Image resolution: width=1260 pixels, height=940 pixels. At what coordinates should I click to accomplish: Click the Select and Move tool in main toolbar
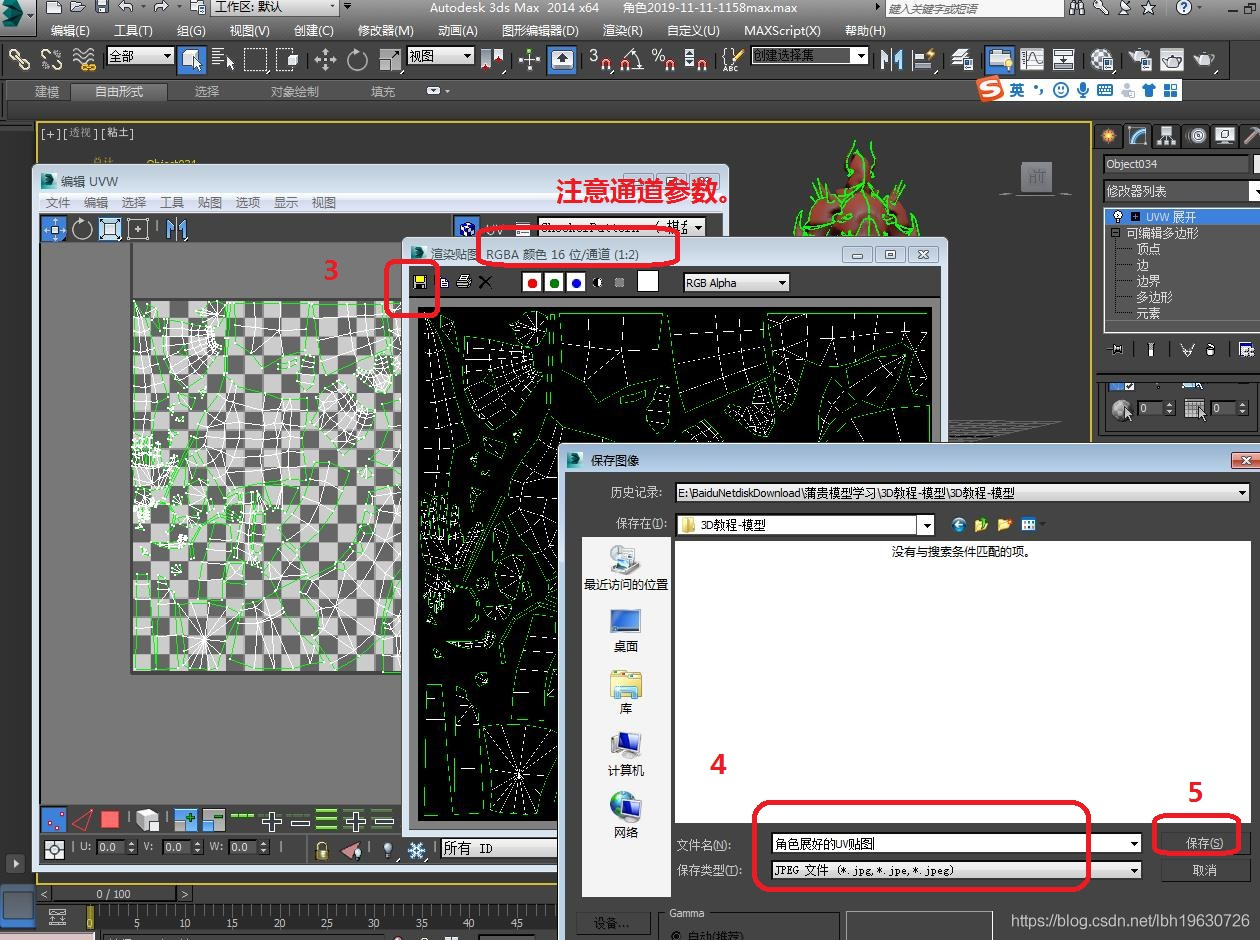click(x=325, y=60)
